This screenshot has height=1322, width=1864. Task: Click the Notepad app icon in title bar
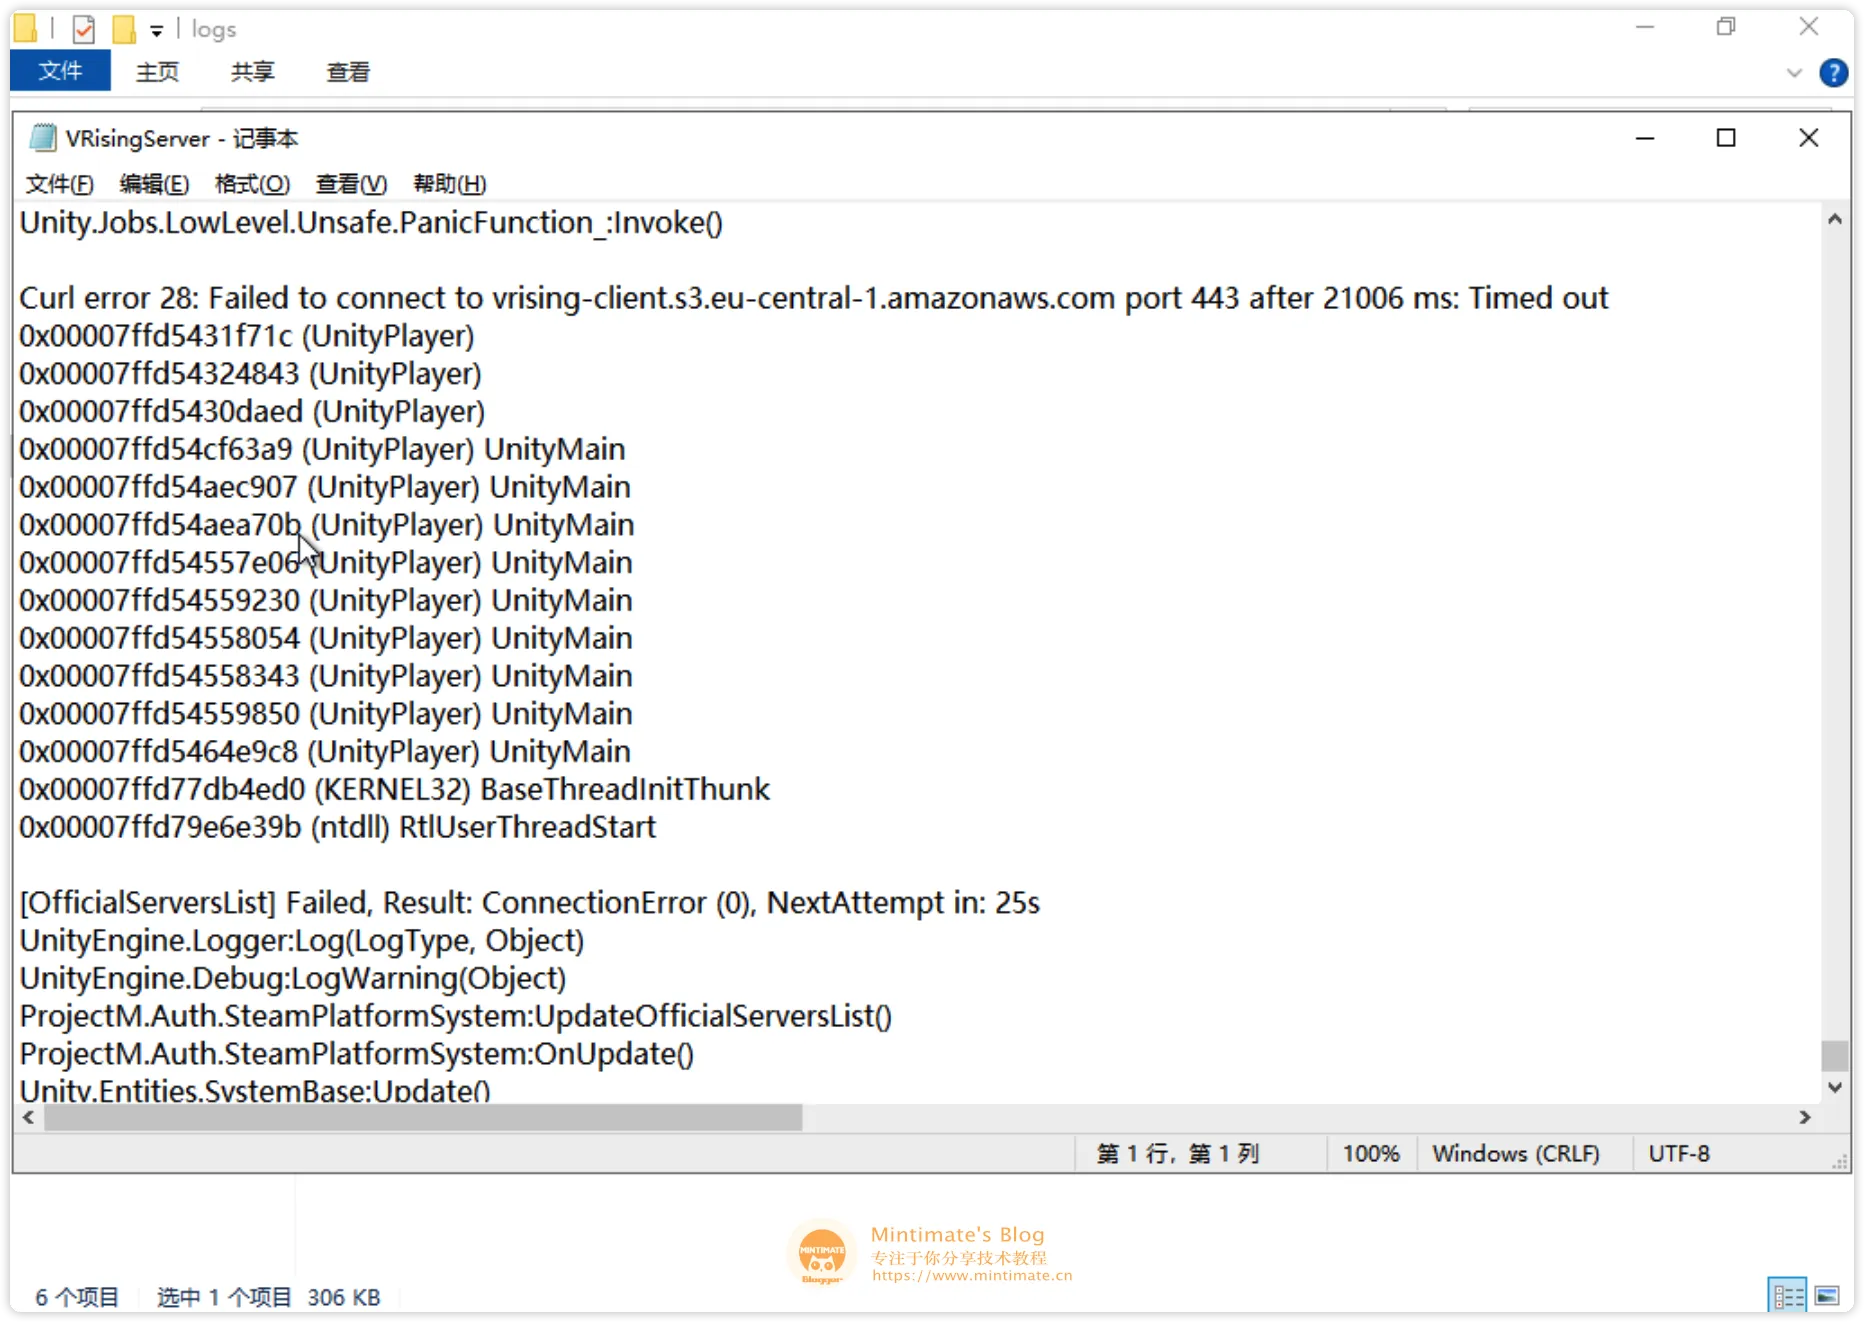point(42,138)
